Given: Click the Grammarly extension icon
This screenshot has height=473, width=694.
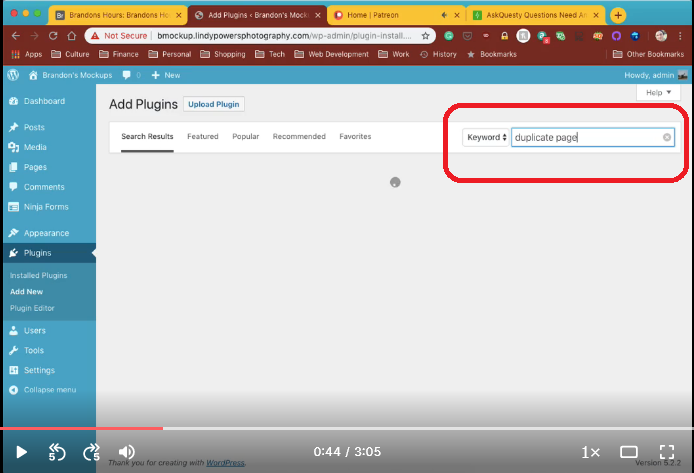Looking at the screenshot, I should tap(449, 36).
